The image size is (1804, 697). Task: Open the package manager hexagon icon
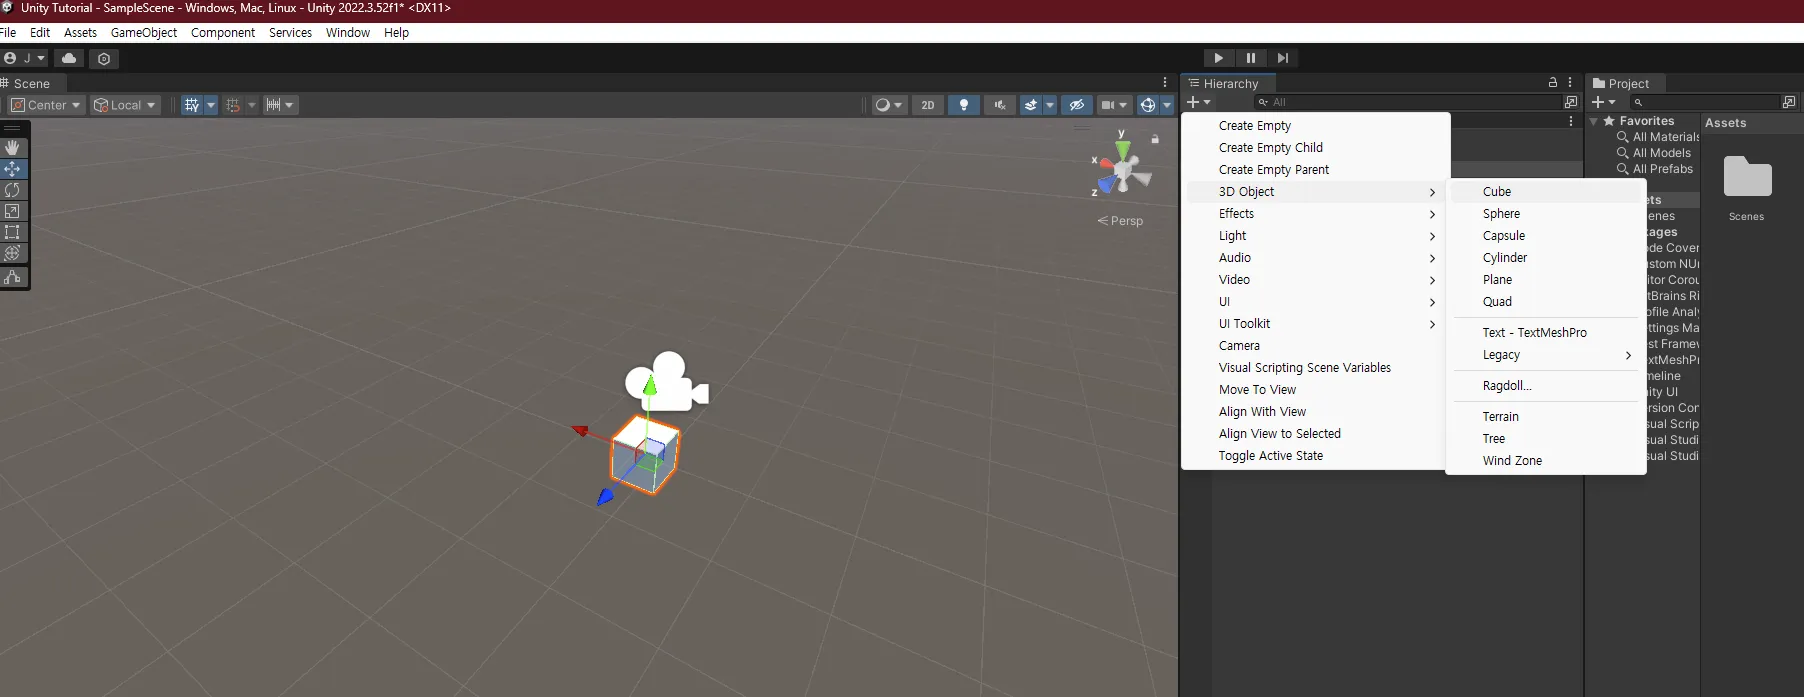tap(104, 58)
